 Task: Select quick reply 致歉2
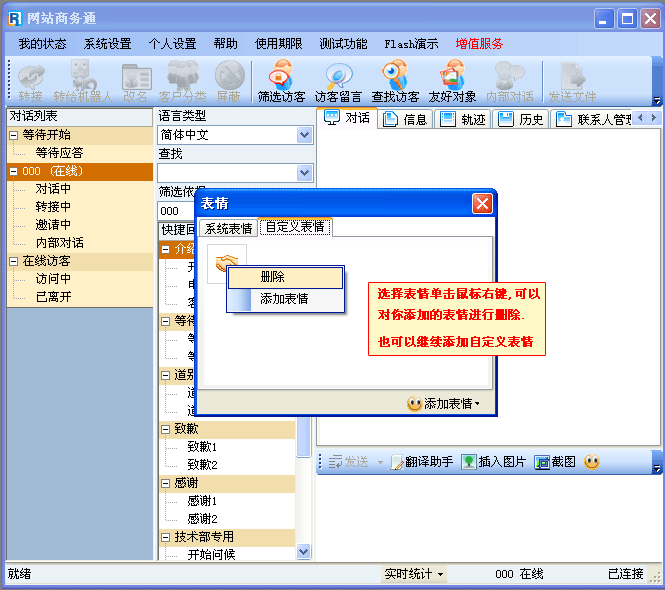pyautogui.click(x=202, y=465)
